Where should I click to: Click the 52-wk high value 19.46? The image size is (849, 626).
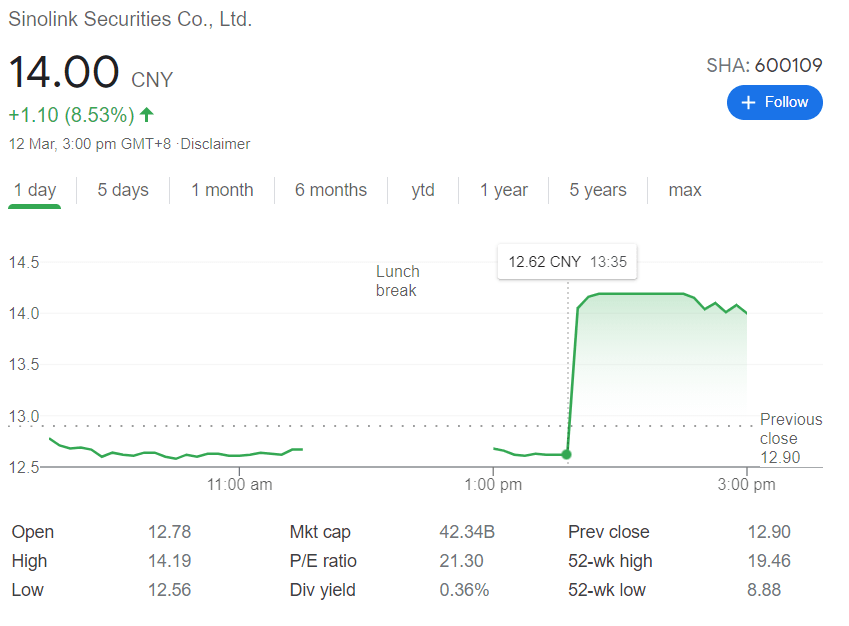click(x=769, y=561)
